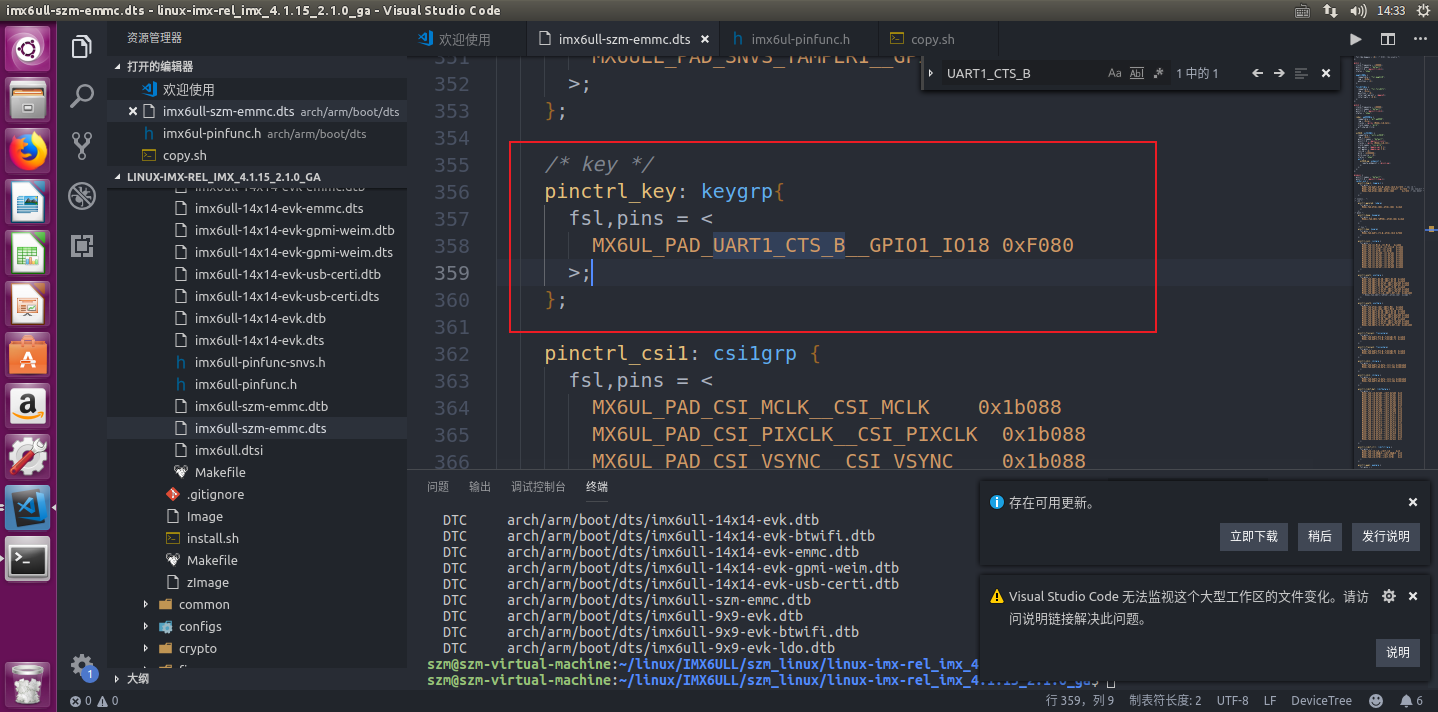The width and height of the screenshot is (1438, 712).
Task: Open the Trash from the dock
Action: pos(28,683)
